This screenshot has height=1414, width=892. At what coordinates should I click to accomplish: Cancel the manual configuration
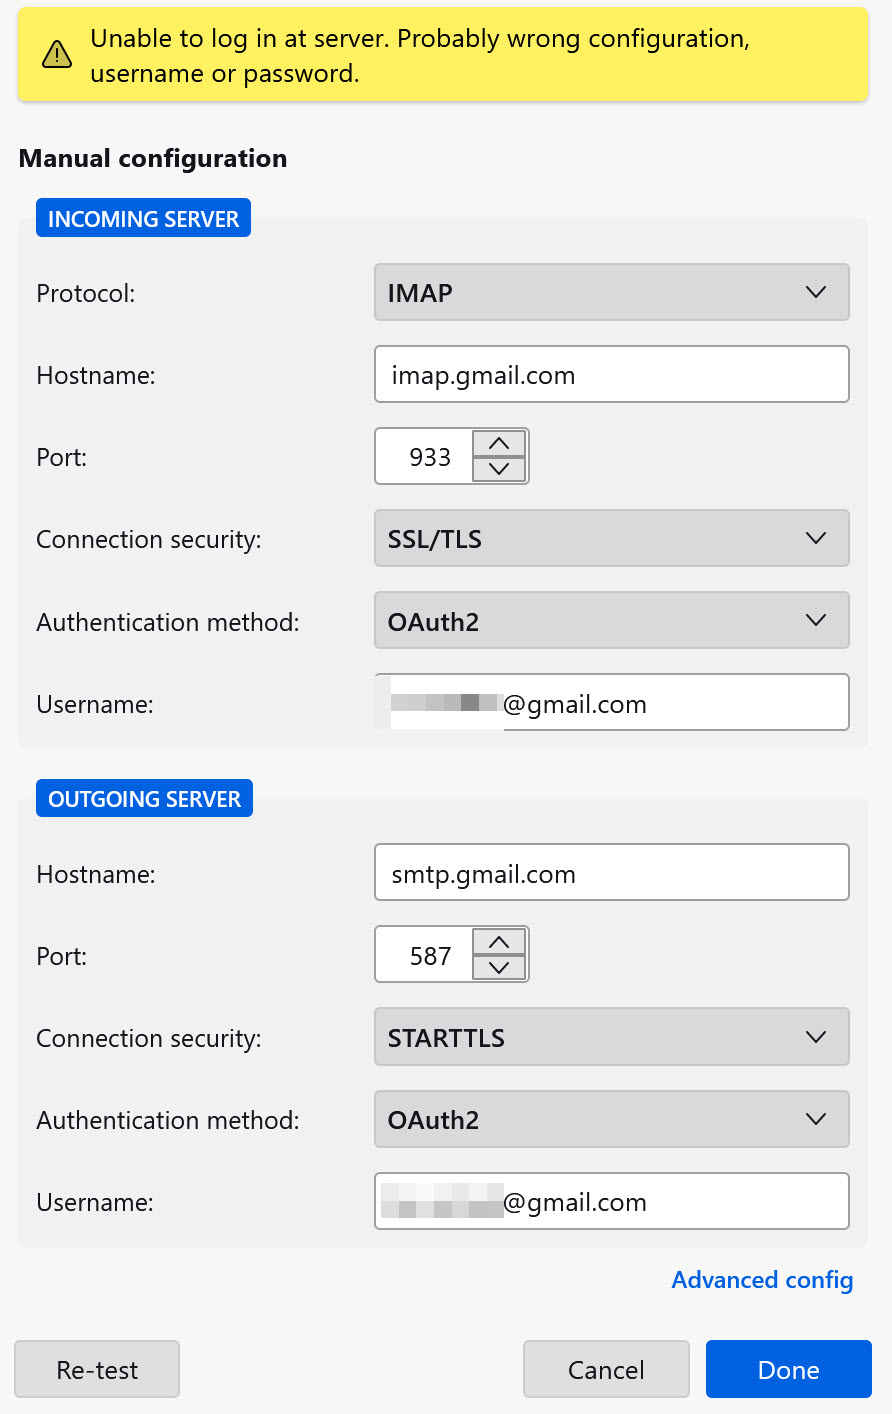coord(606,1369)
